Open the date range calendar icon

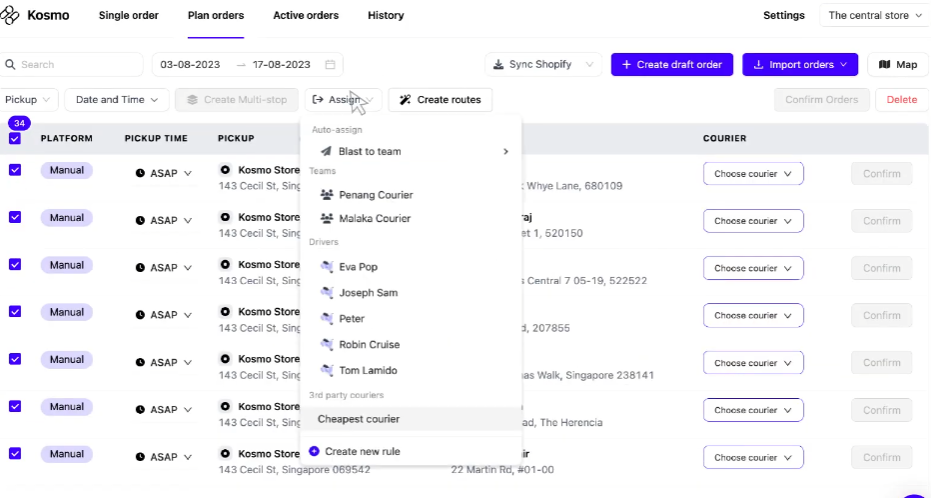pos(330,65)
